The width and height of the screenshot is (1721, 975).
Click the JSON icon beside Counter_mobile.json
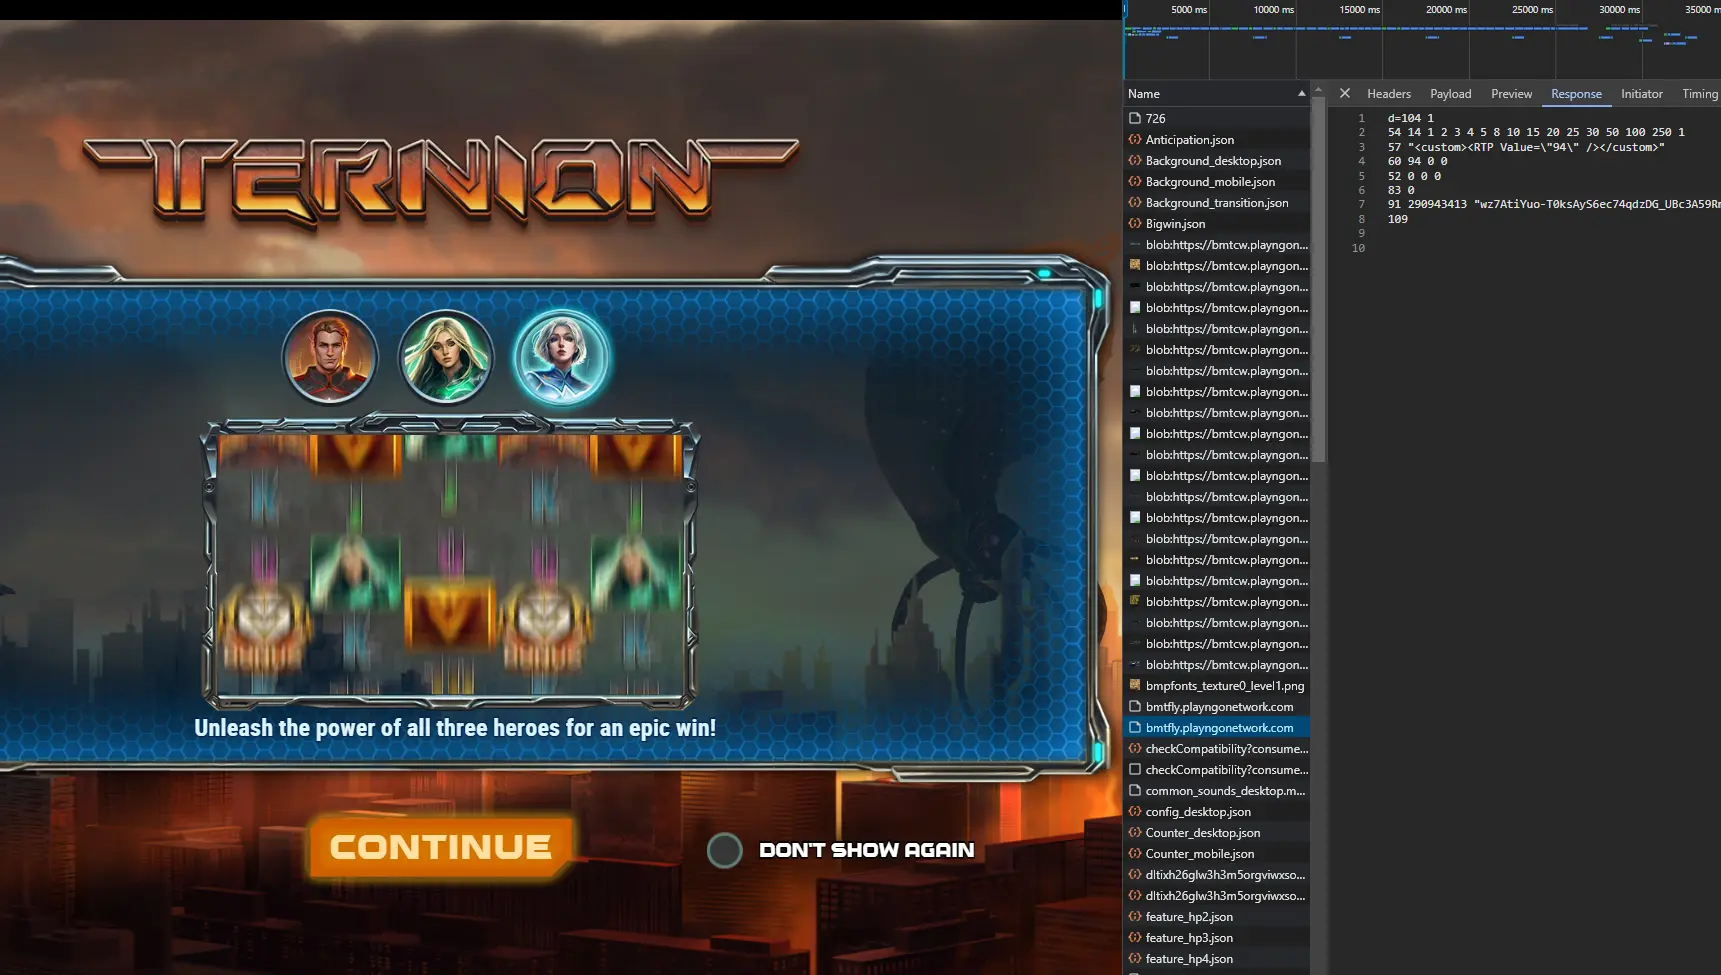(1135, 853)
